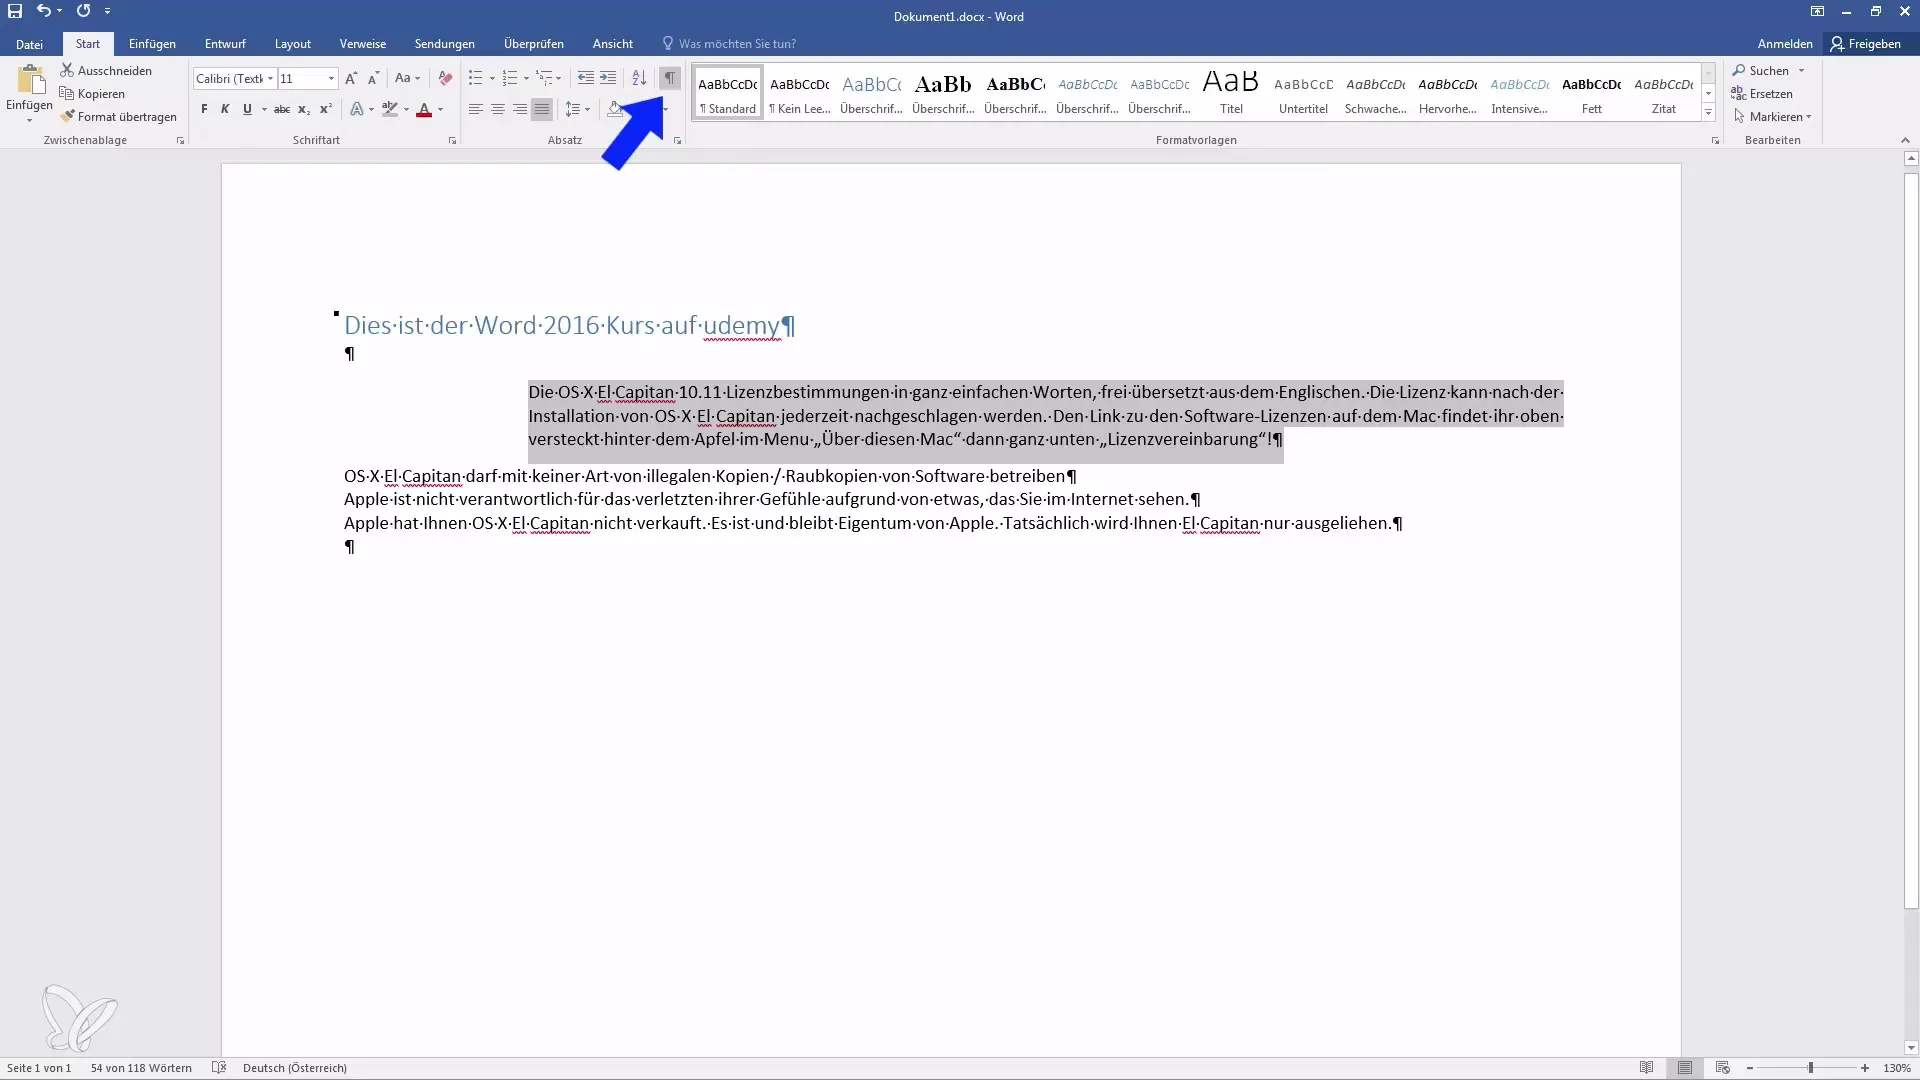The height and width of the screenshot is (1080, 1920).
Task: Open the Aa change case dropdown
Action: [407, 78]
